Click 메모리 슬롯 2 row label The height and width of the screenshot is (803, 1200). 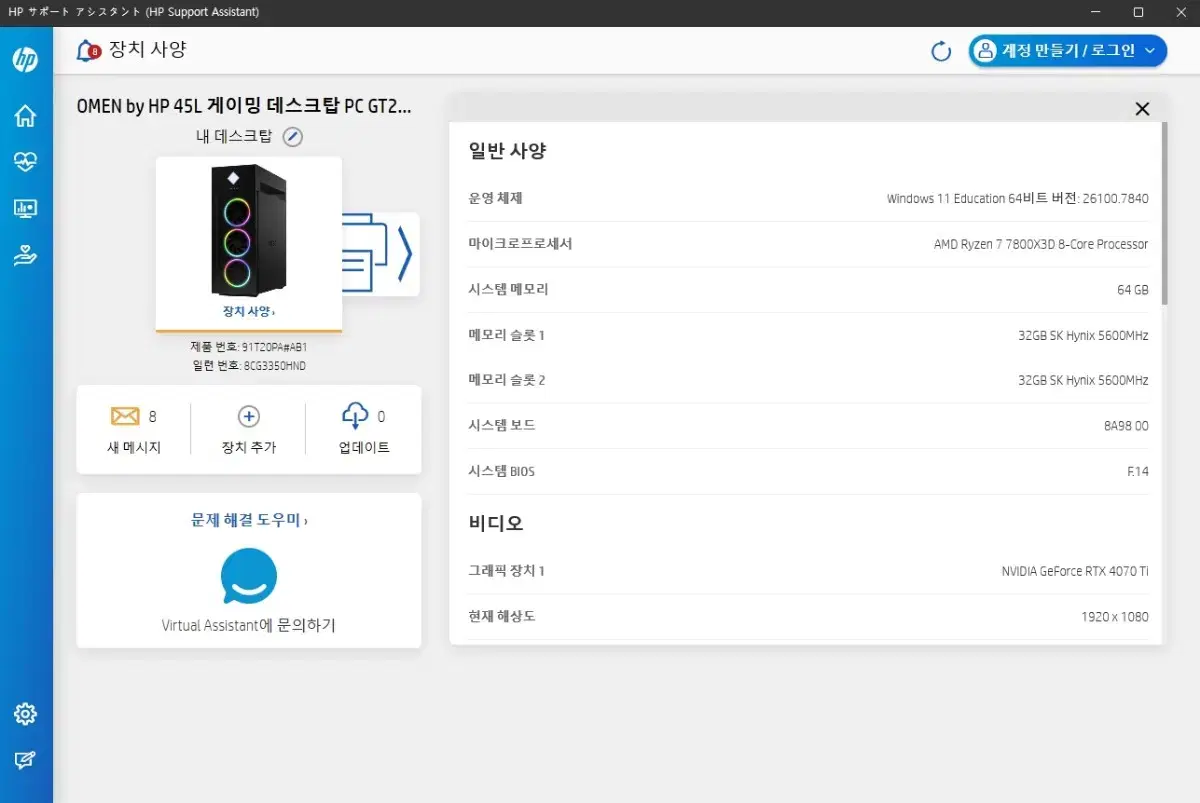(x=507, y=380)
